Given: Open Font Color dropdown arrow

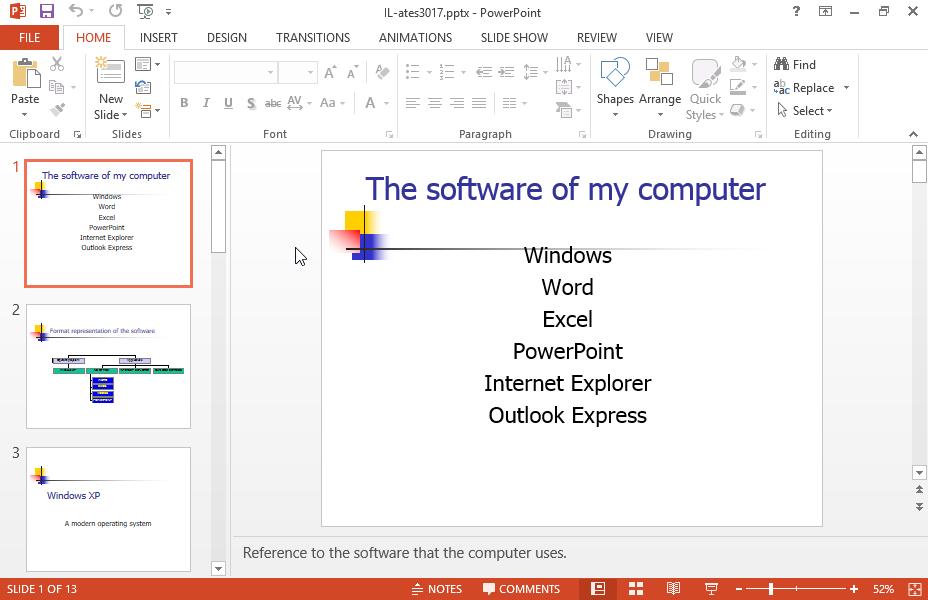Looking at the screenshot, I should point(386,104).
